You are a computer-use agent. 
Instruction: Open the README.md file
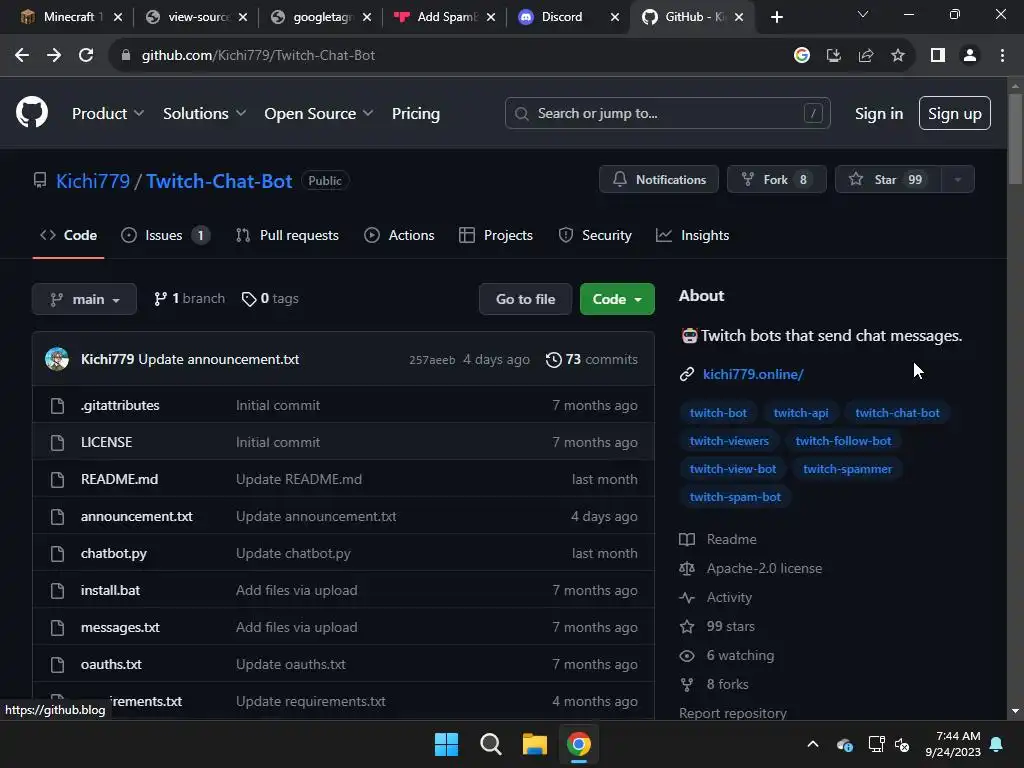click(120, 479)
